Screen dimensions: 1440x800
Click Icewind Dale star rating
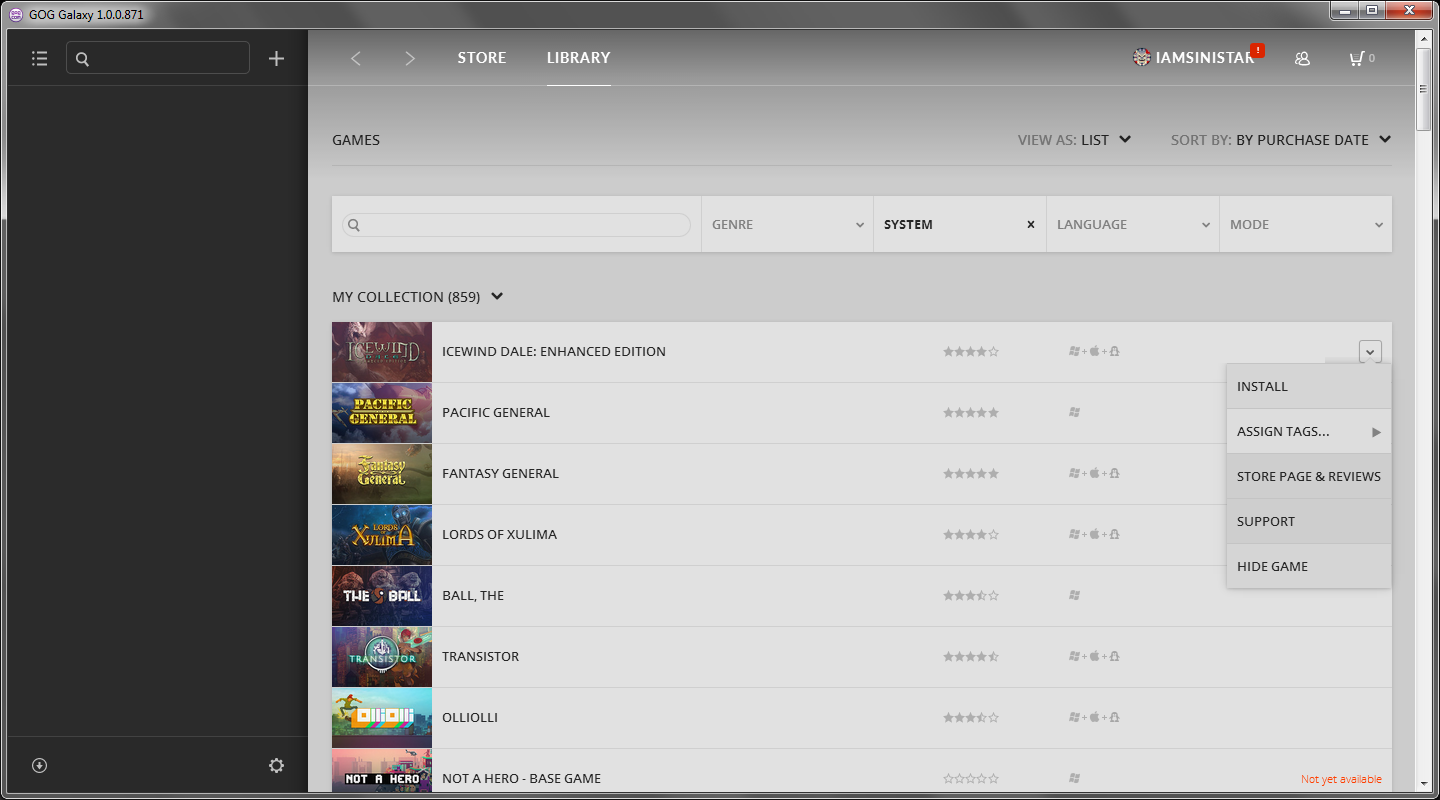971,352
